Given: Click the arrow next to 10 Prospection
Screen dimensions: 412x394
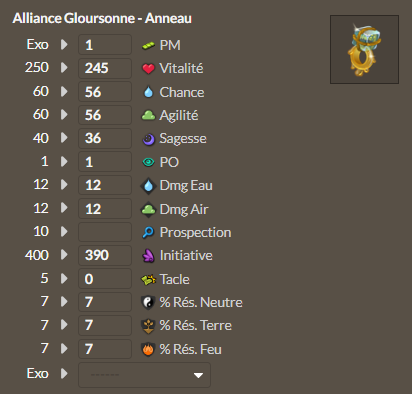Looking at the screenshot, I should 64,232.
